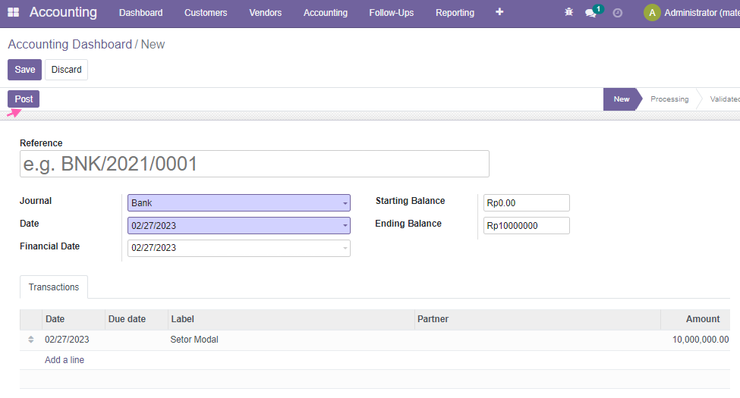Discard the new statement
This screenshot has height=398, width=740.
(66, 69)
